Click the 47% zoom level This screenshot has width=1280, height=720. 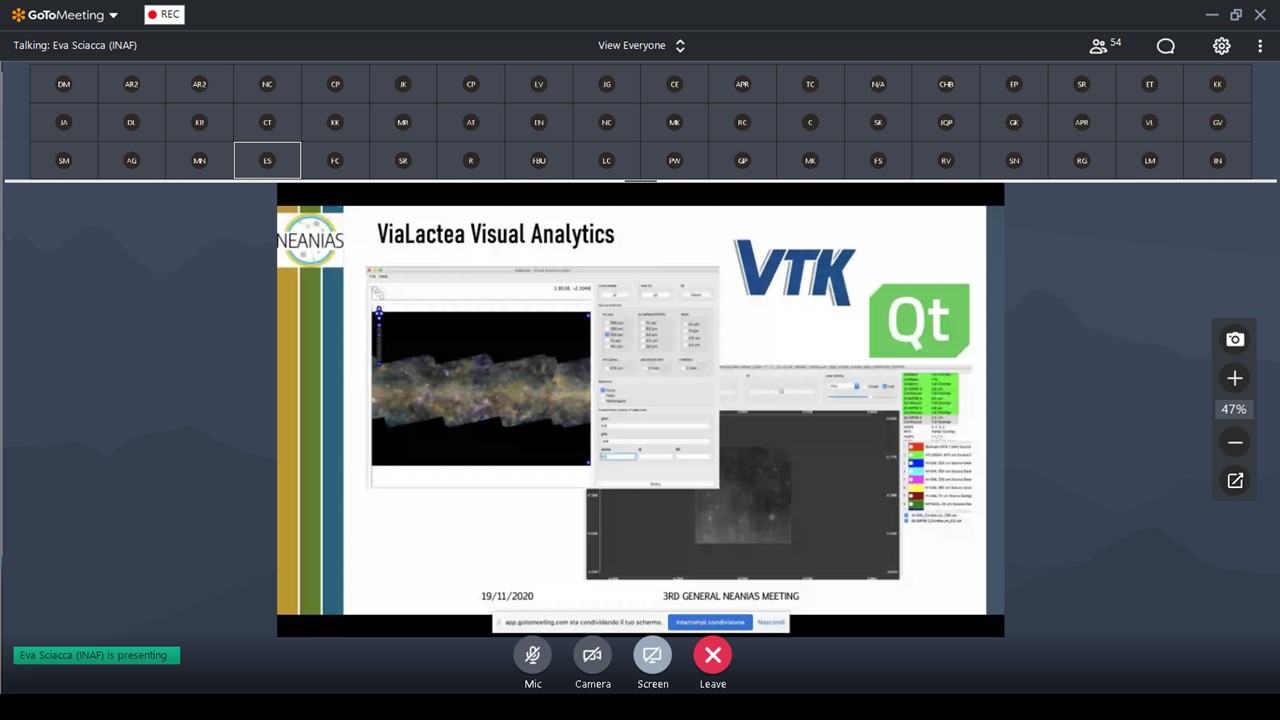pyautogui.click(x=1234, y=410)
